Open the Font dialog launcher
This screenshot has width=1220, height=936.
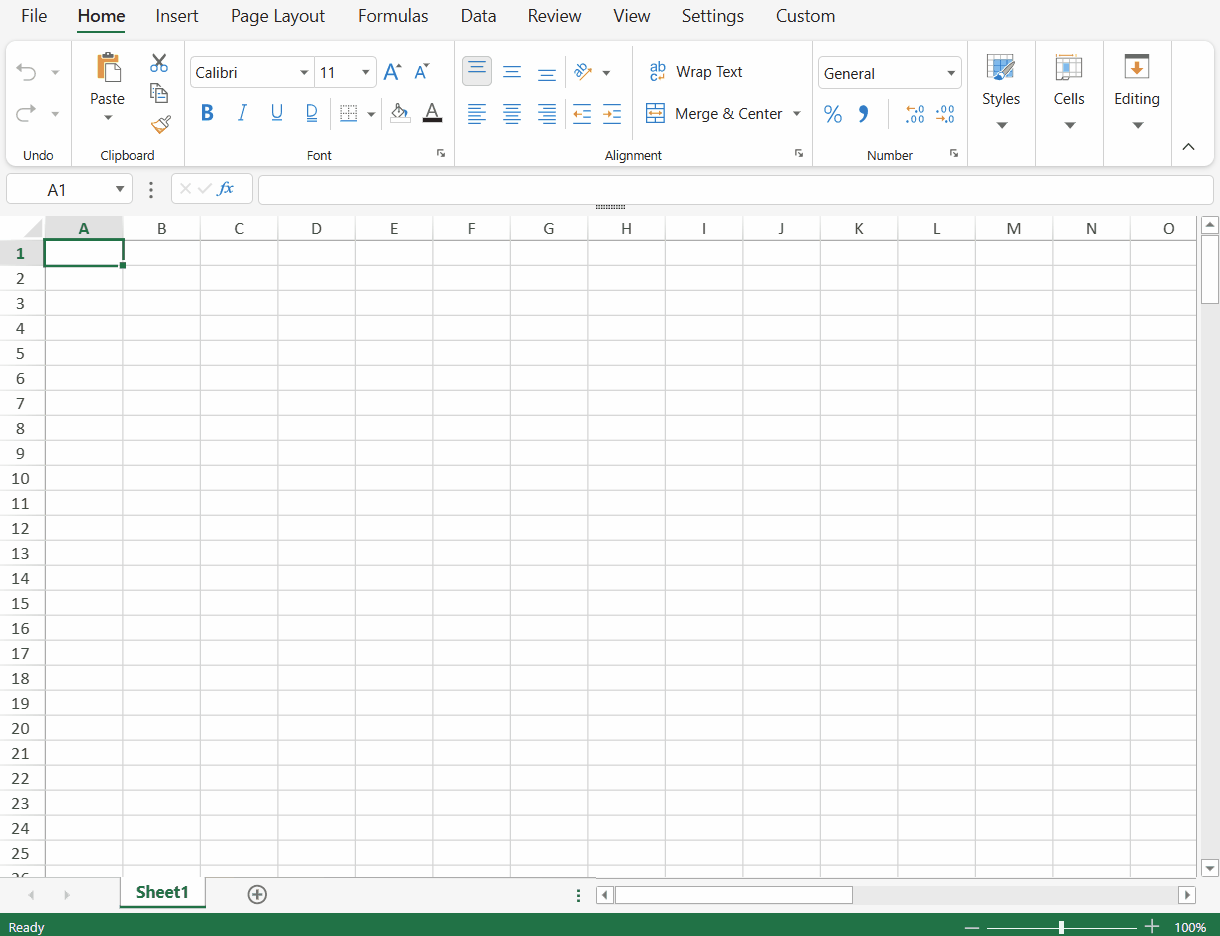[441, 153]
